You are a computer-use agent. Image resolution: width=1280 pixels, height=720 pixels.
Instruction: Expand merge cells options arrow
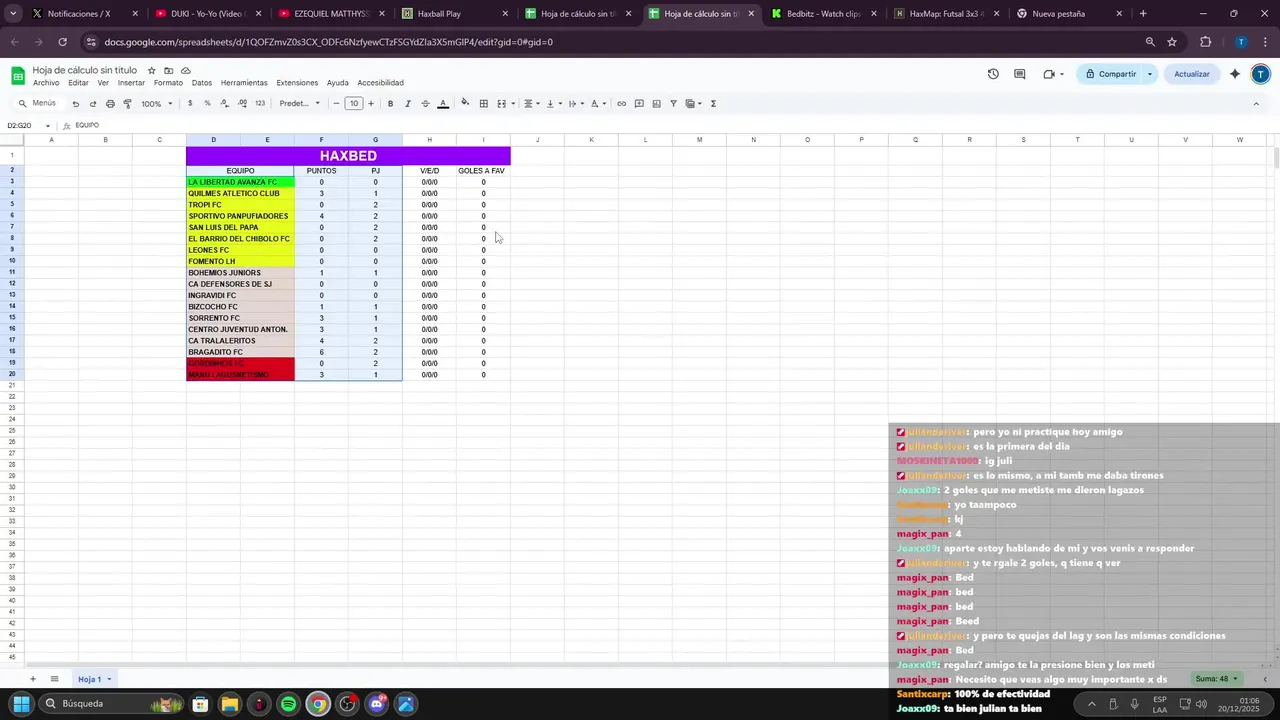point(513,104)
